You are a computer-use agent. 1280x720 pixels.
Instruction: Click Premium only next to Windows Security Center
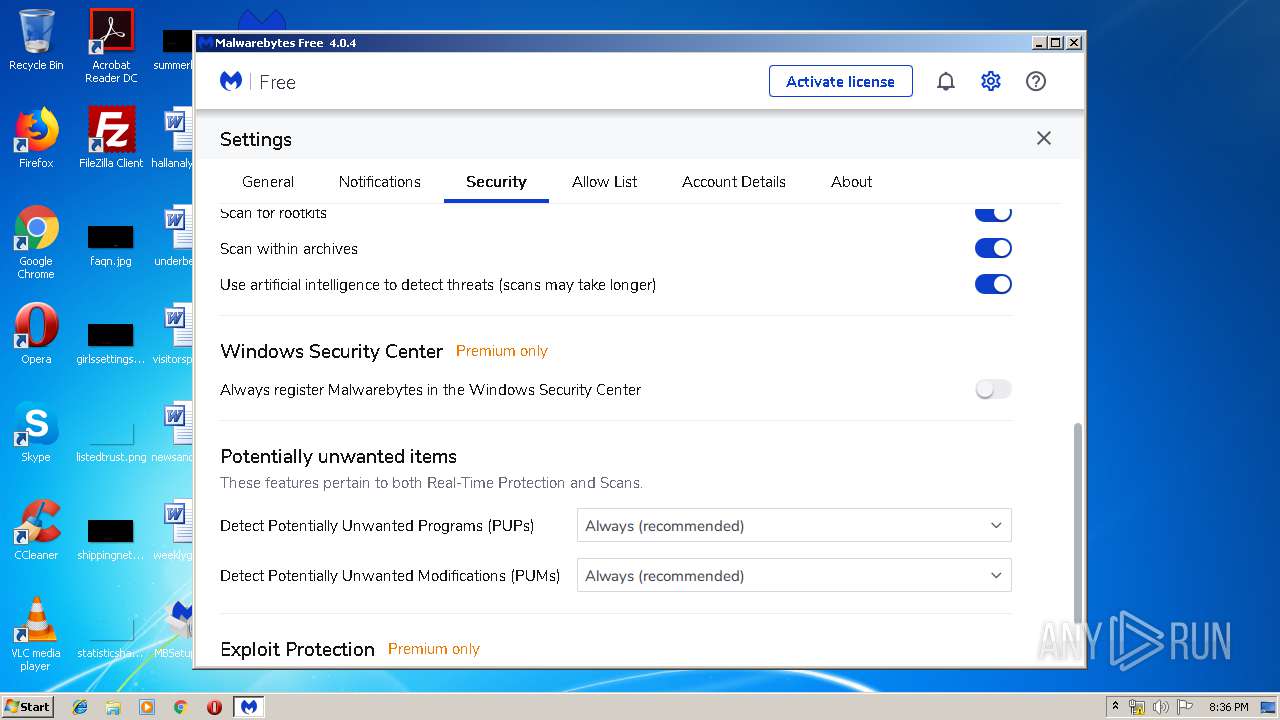[x=502, y=351]
